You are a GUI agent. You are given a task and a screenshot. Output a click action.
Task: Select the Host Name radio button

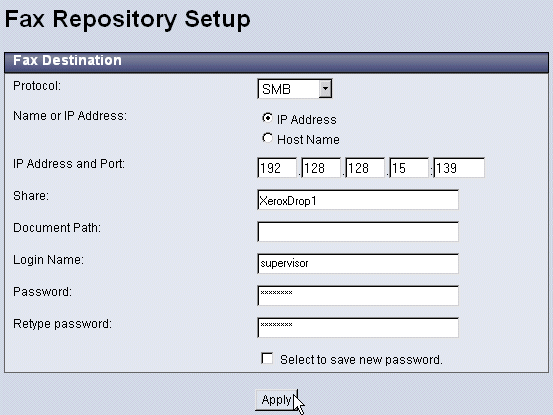click(x=267, y=138)
